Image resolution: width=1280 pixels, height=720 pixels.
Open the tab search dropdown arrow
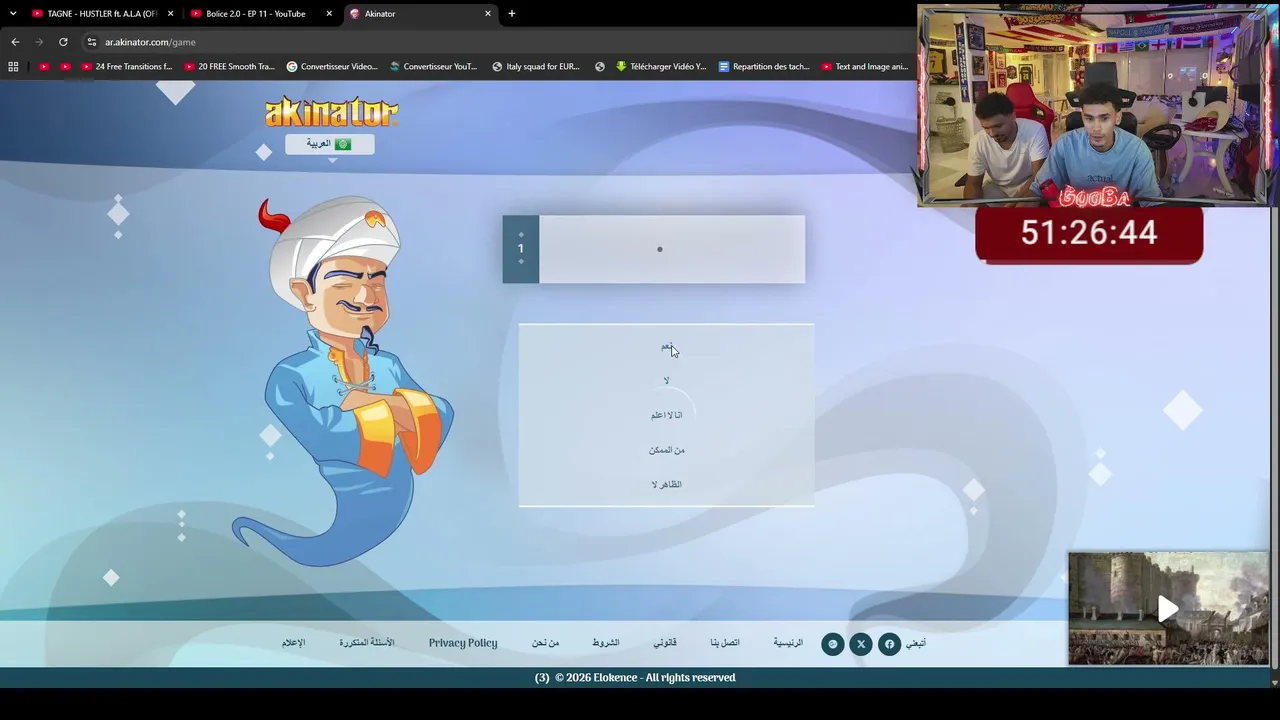13,14
